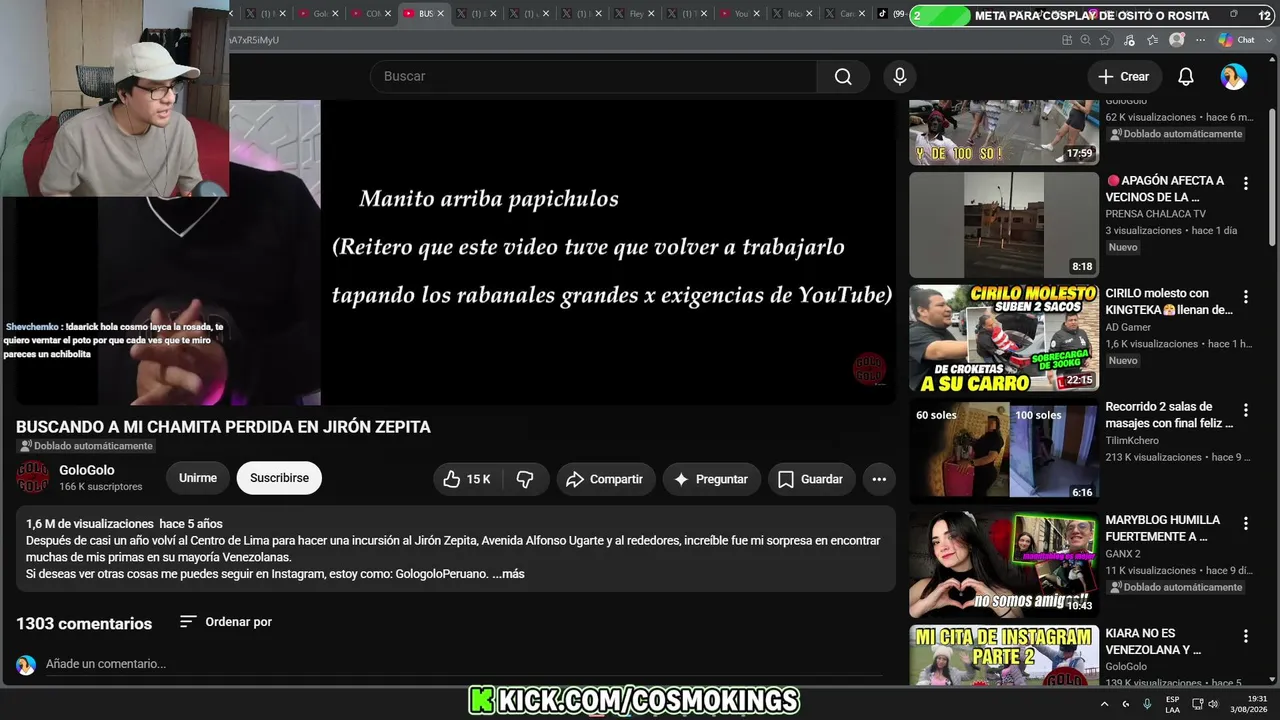Open the Ordenar por sort menu

226,622
